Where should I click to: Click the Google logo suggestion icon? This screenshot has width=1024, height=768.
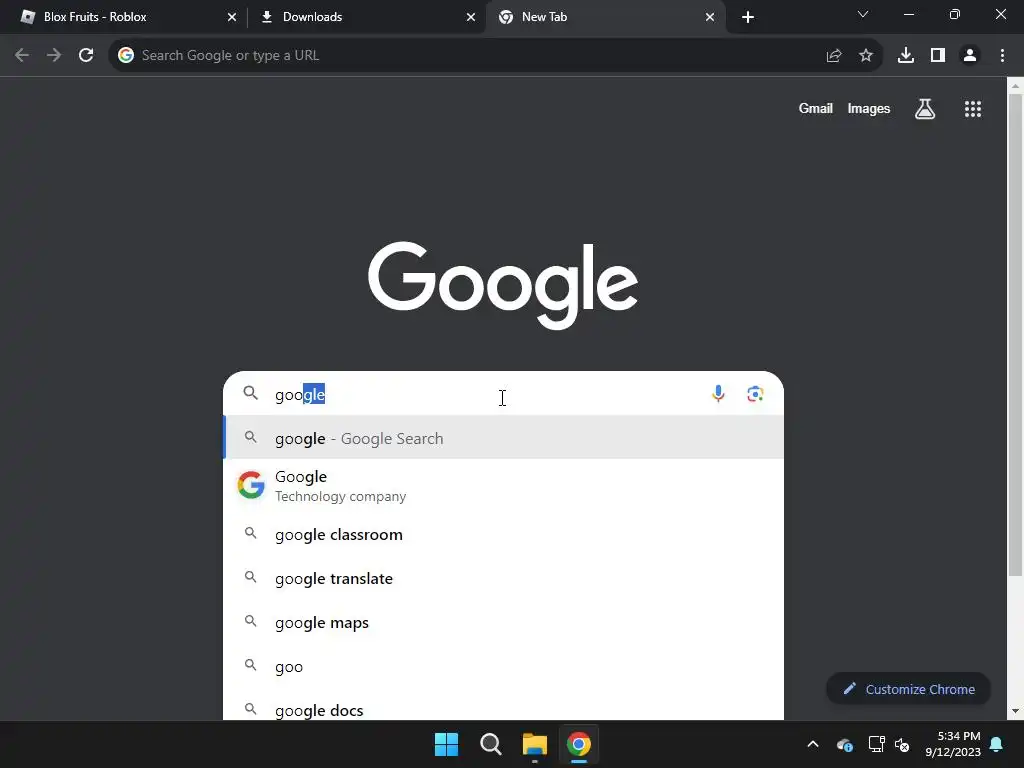click(x=251, y=485)
